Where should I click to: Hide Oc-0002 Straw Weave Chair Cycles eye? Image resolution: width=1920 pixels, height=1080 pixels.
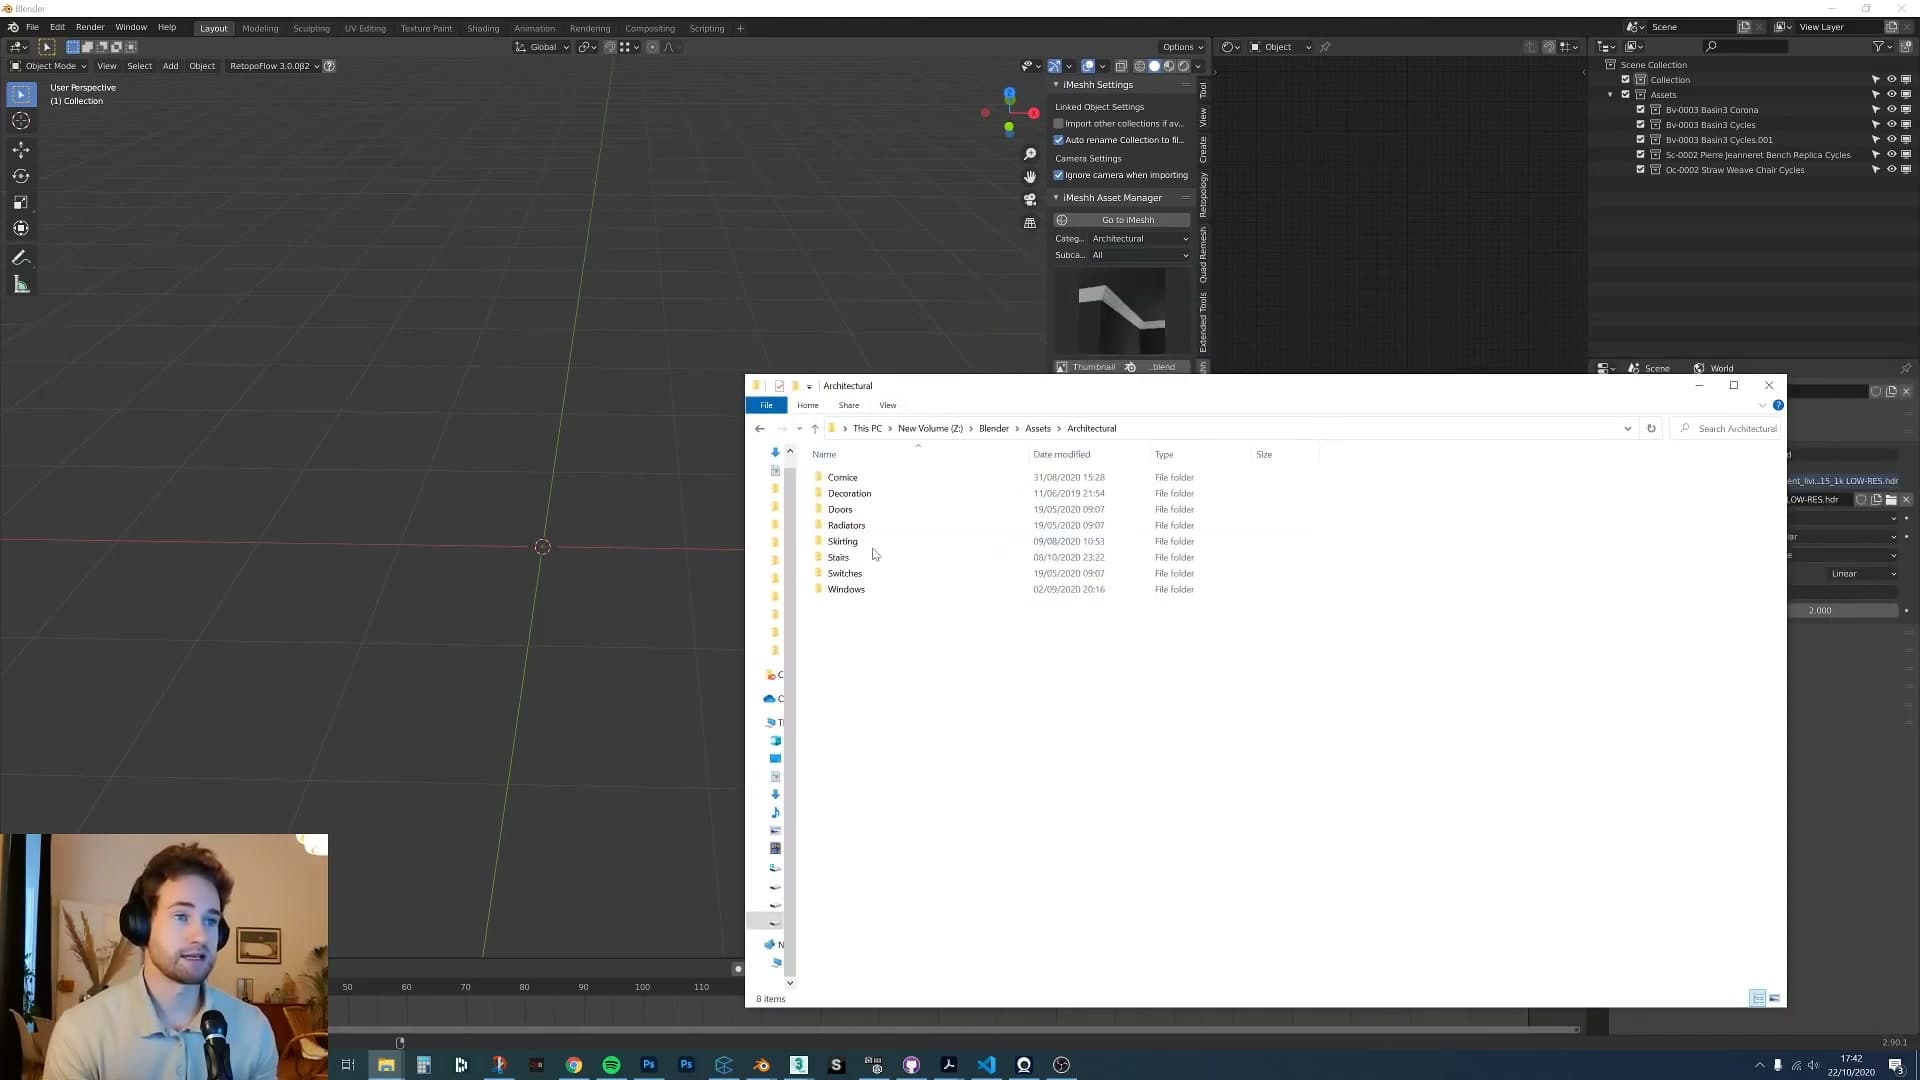pos(1891,170)
